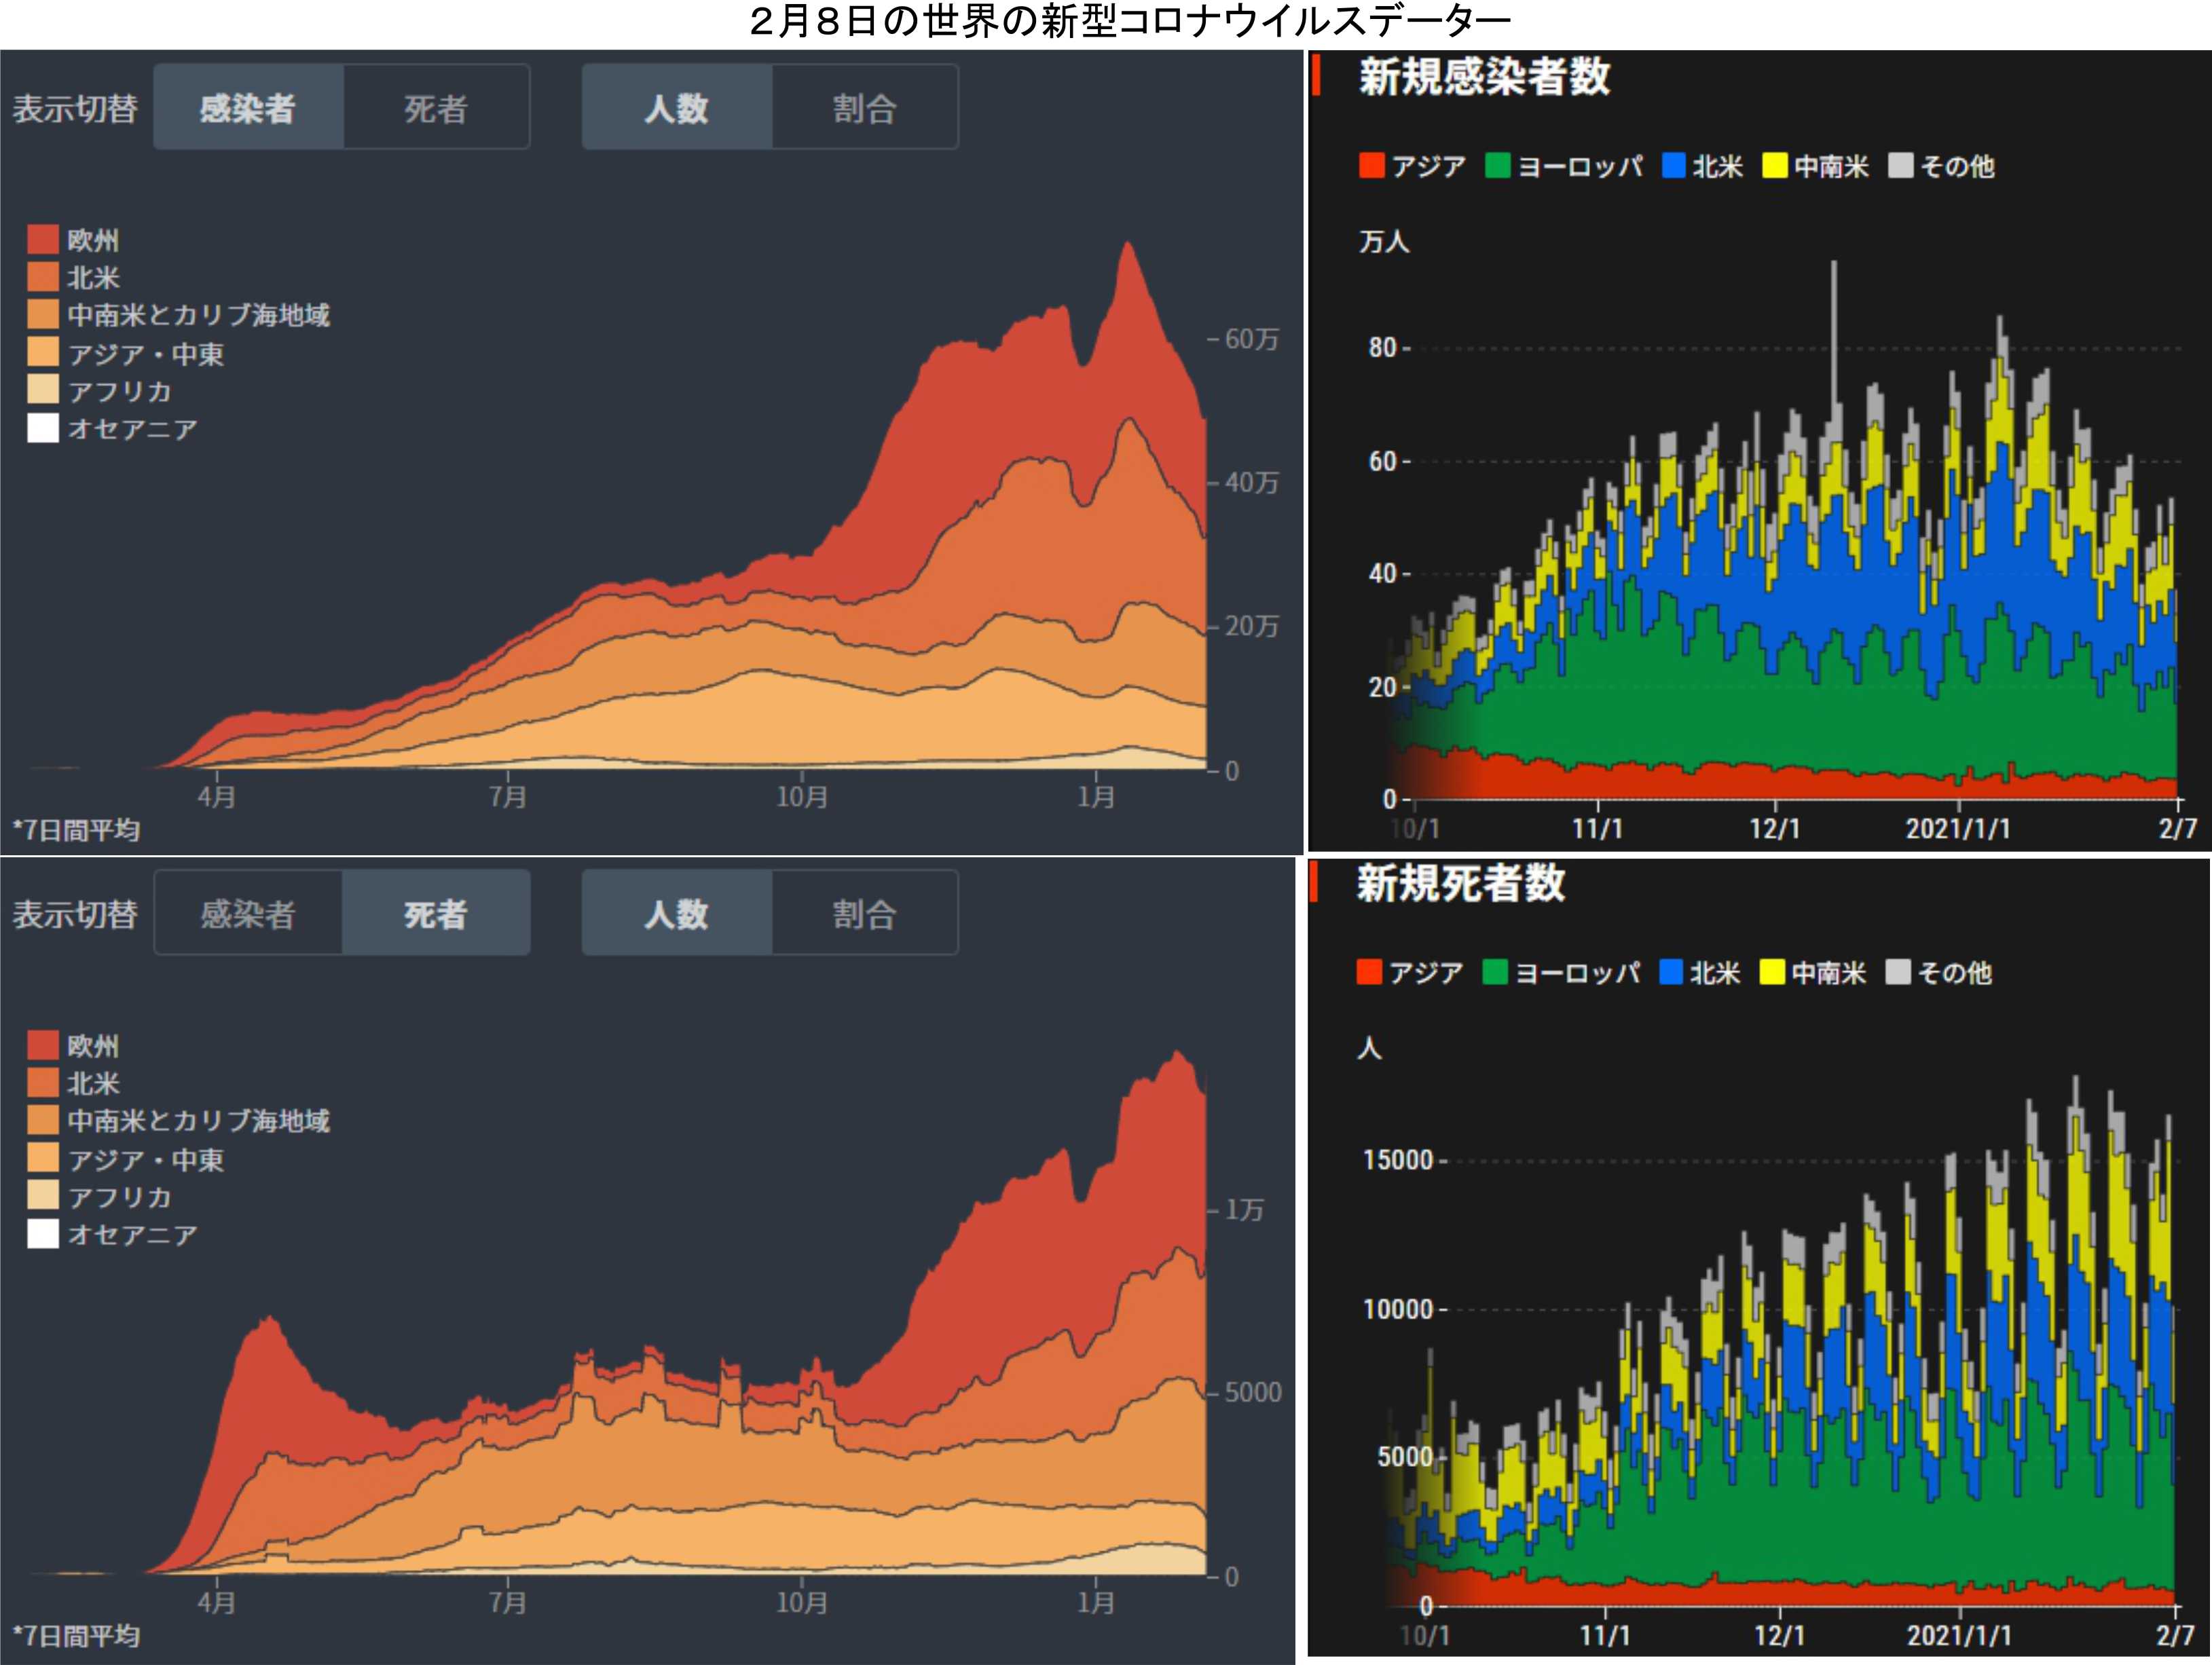This screenshot has height=1665, width=2212.
Task: Click 欧州 legend swatch in top chart
Action: tap(43, 240)
